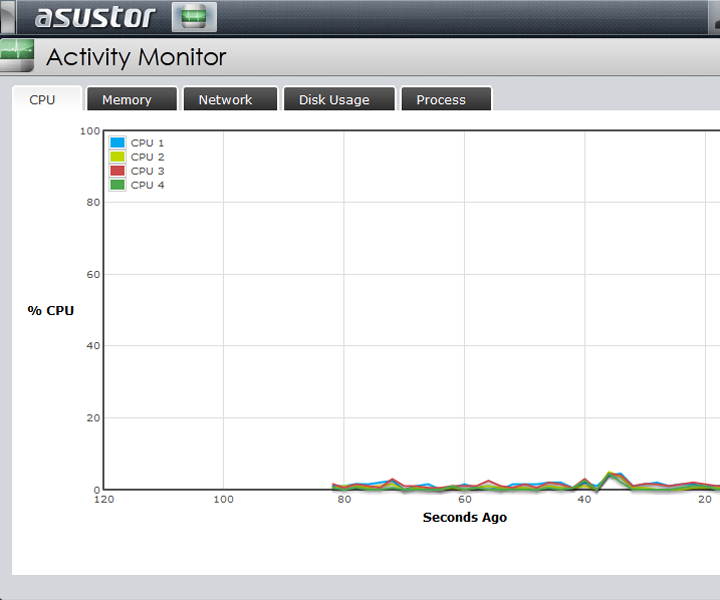720x600 pixels.
Task: Click the 'Seconds Ago' x-axis label
Action: 464,517
